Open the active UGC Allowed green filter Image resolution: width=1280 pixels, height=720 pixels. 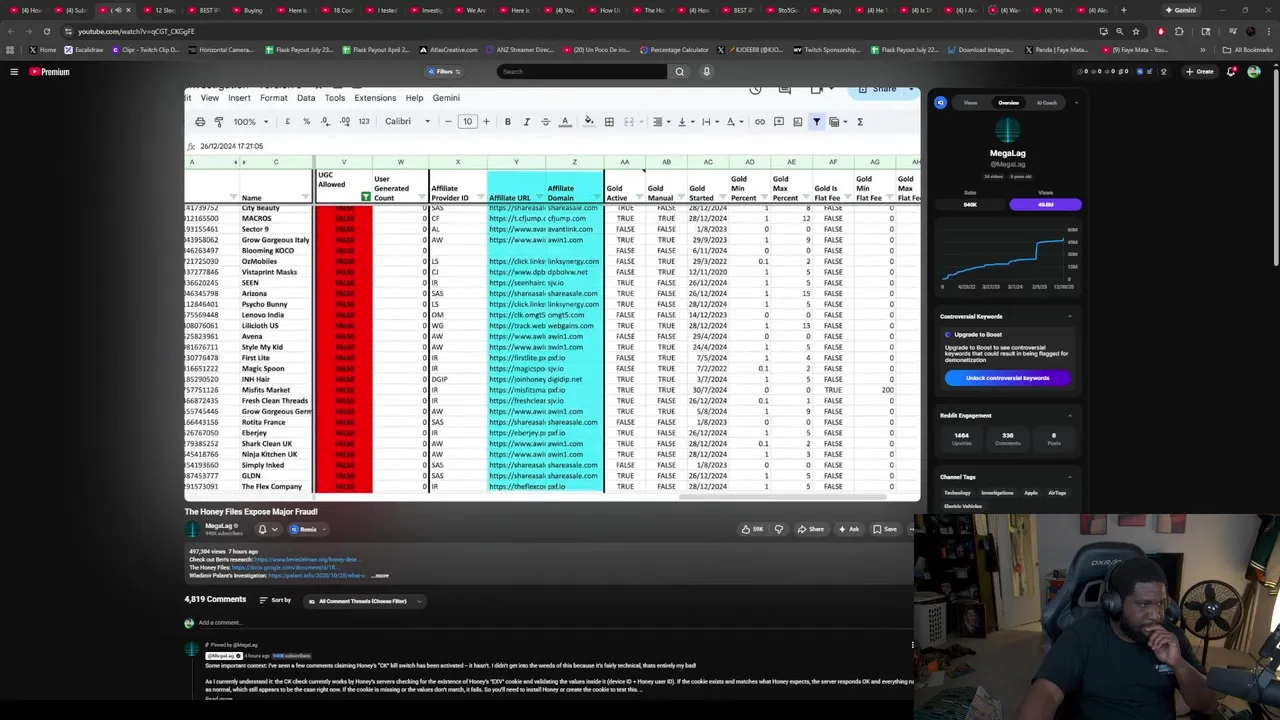365,197
